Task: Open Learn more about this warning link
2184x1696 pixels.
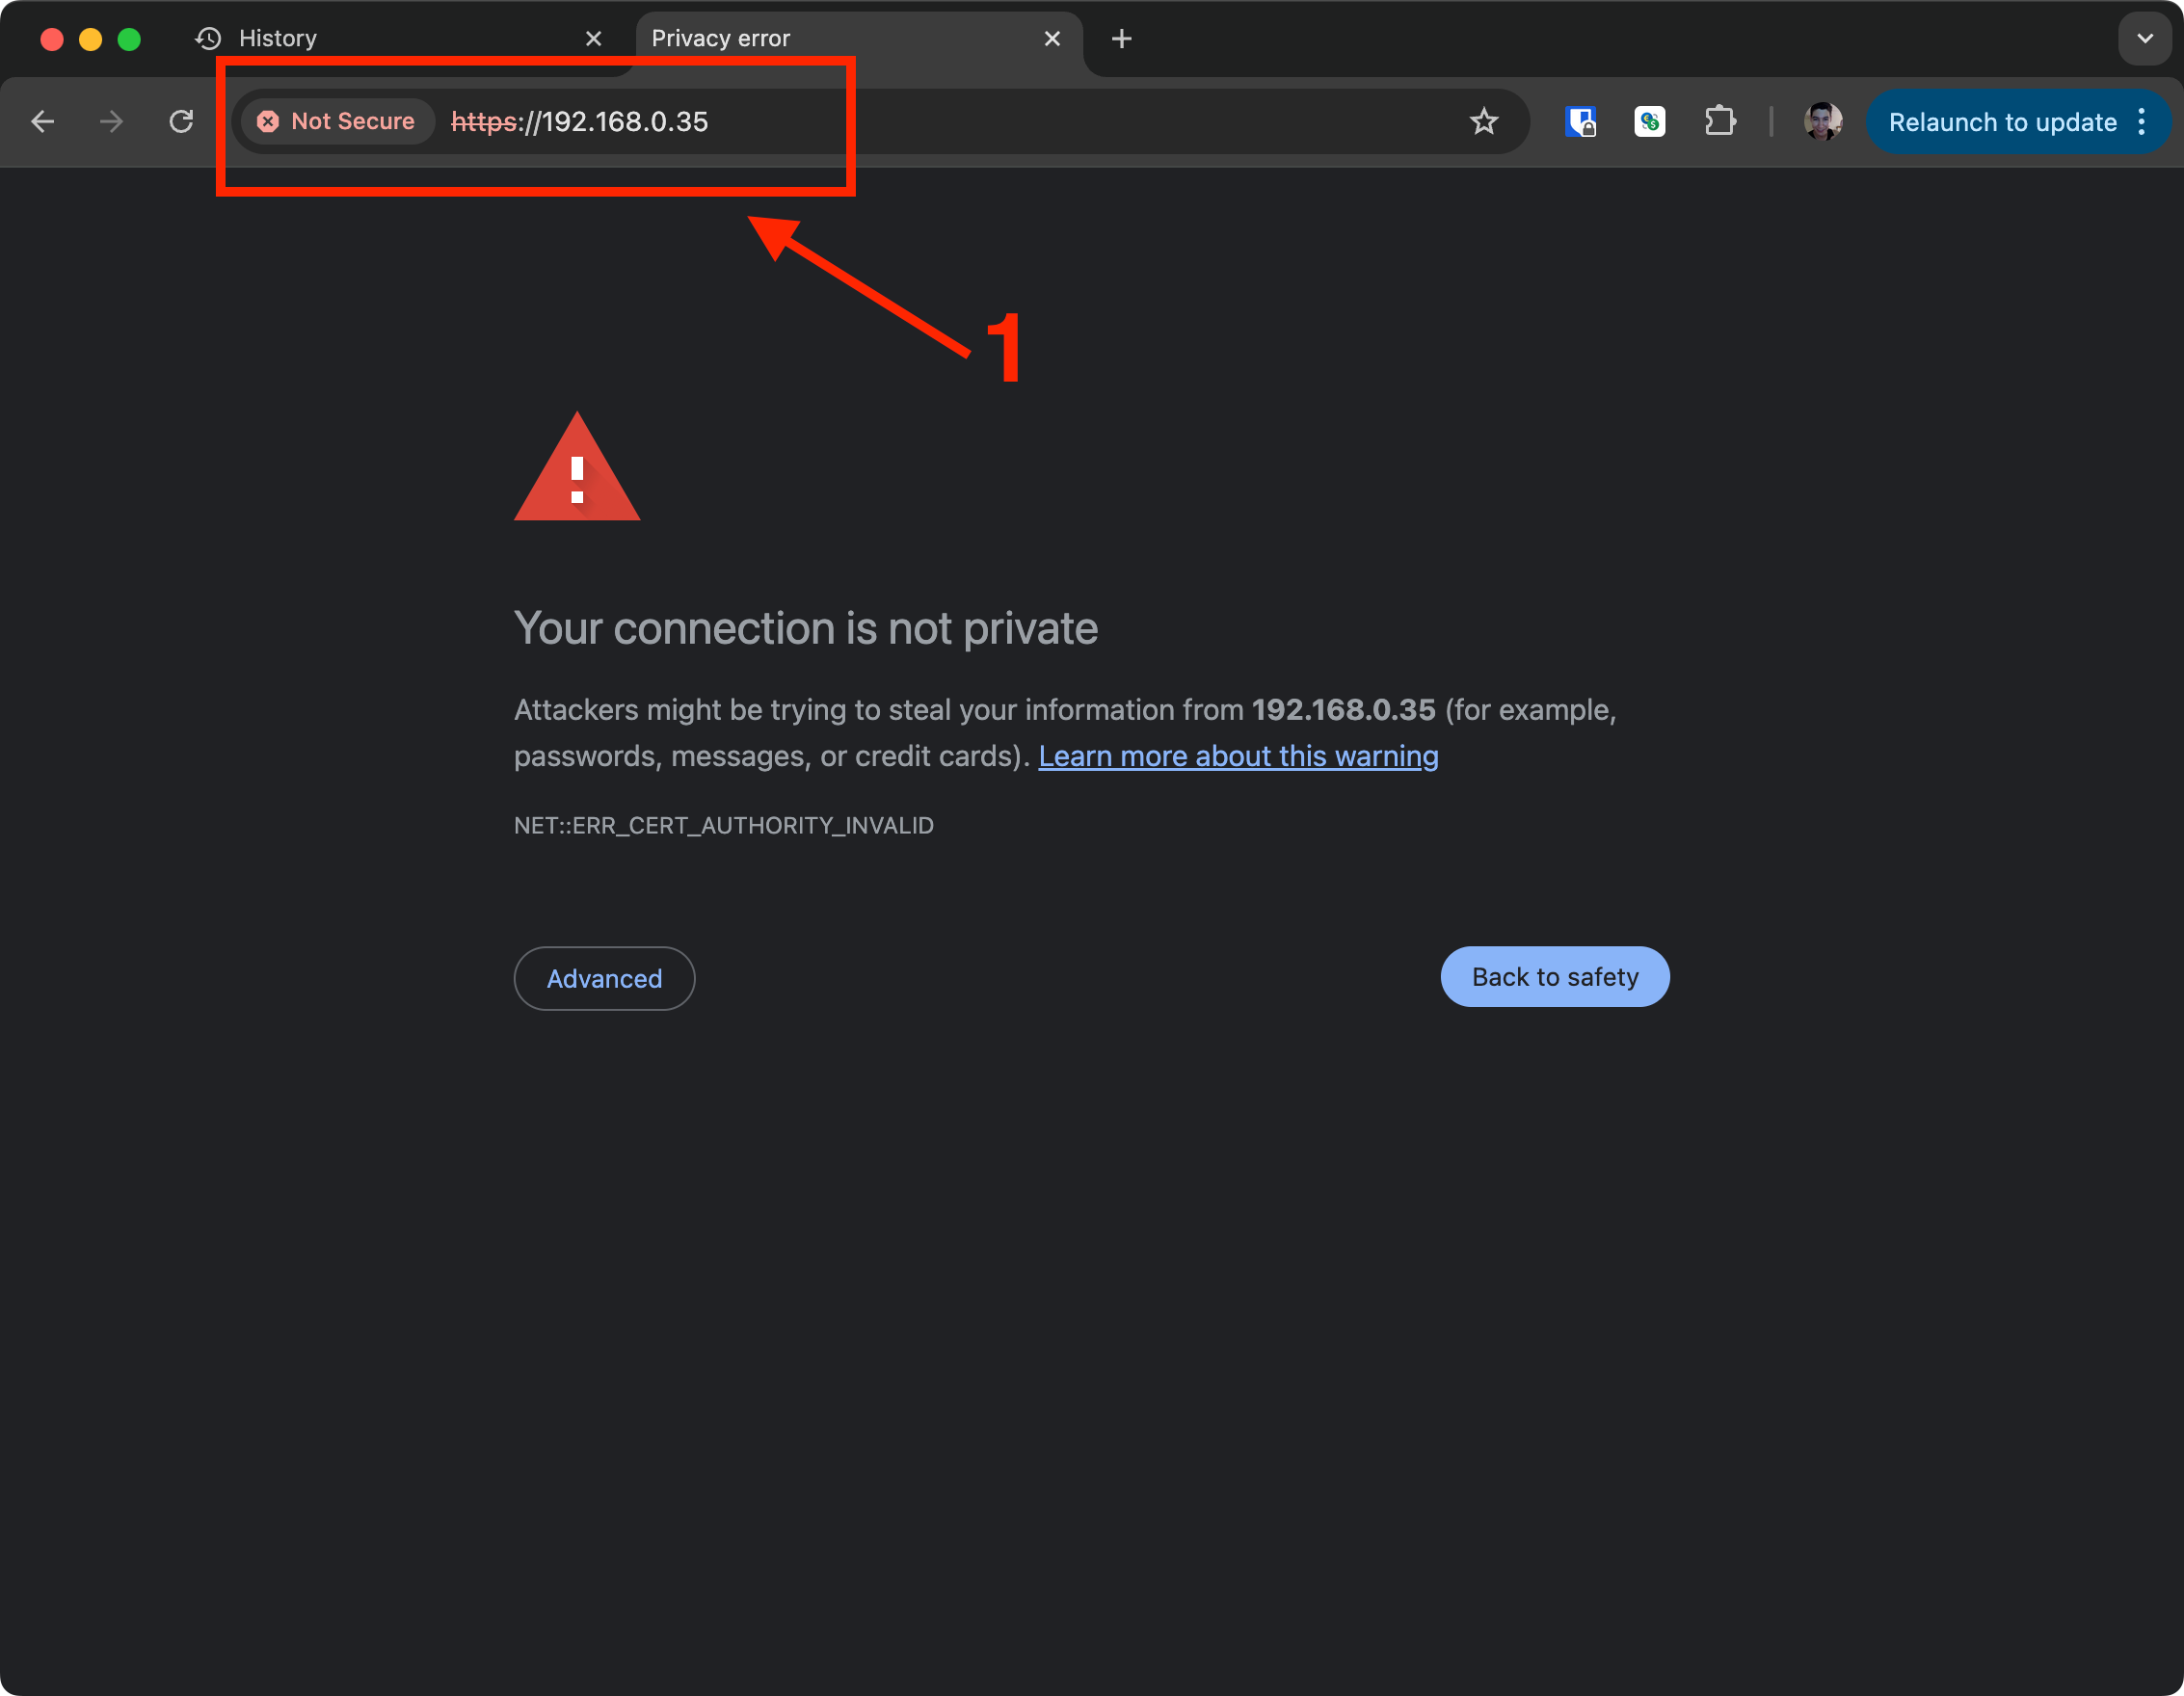Action: pos(1237,756)
